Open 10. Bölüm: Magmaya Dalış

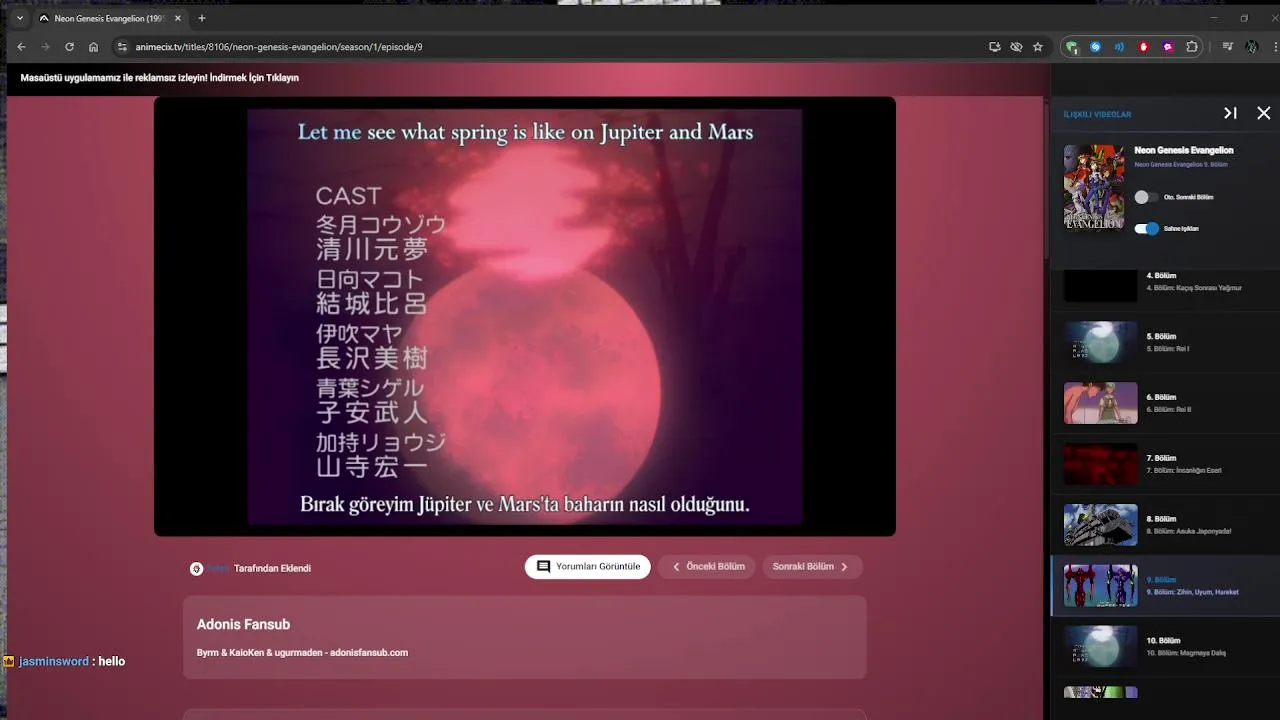pos(1165,646)
